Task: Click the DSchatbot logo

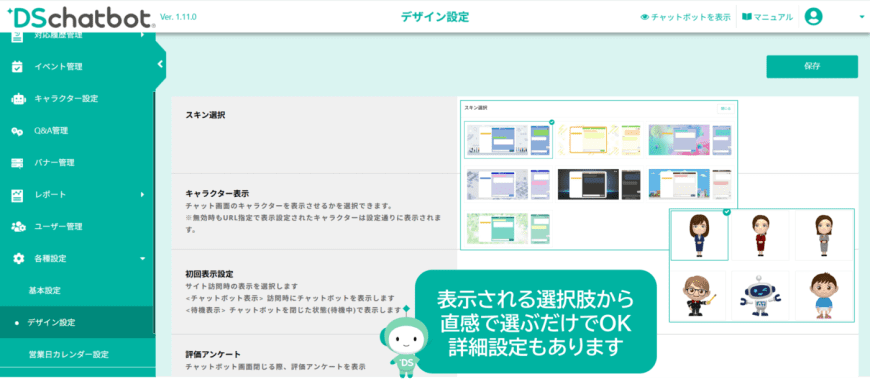Action: (82, 18)
